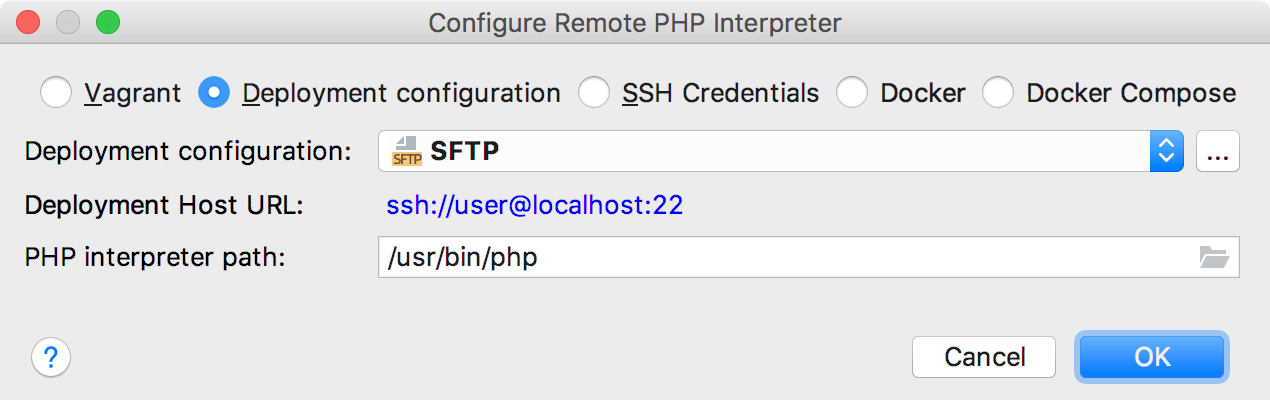Screen dimensions: 1270x400
Task: Select the Docker Compose radio option
Action: pyautogui.click(x=998, y=94)
